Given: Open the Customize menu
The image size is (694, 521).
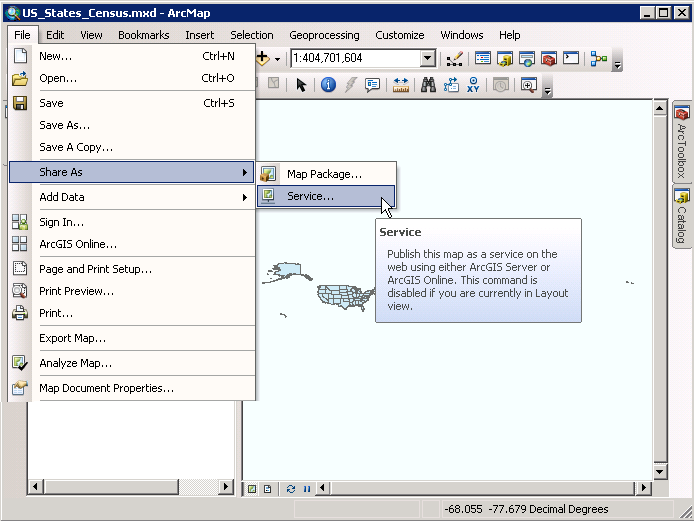Looking at the screenshot, I should 400,35.
